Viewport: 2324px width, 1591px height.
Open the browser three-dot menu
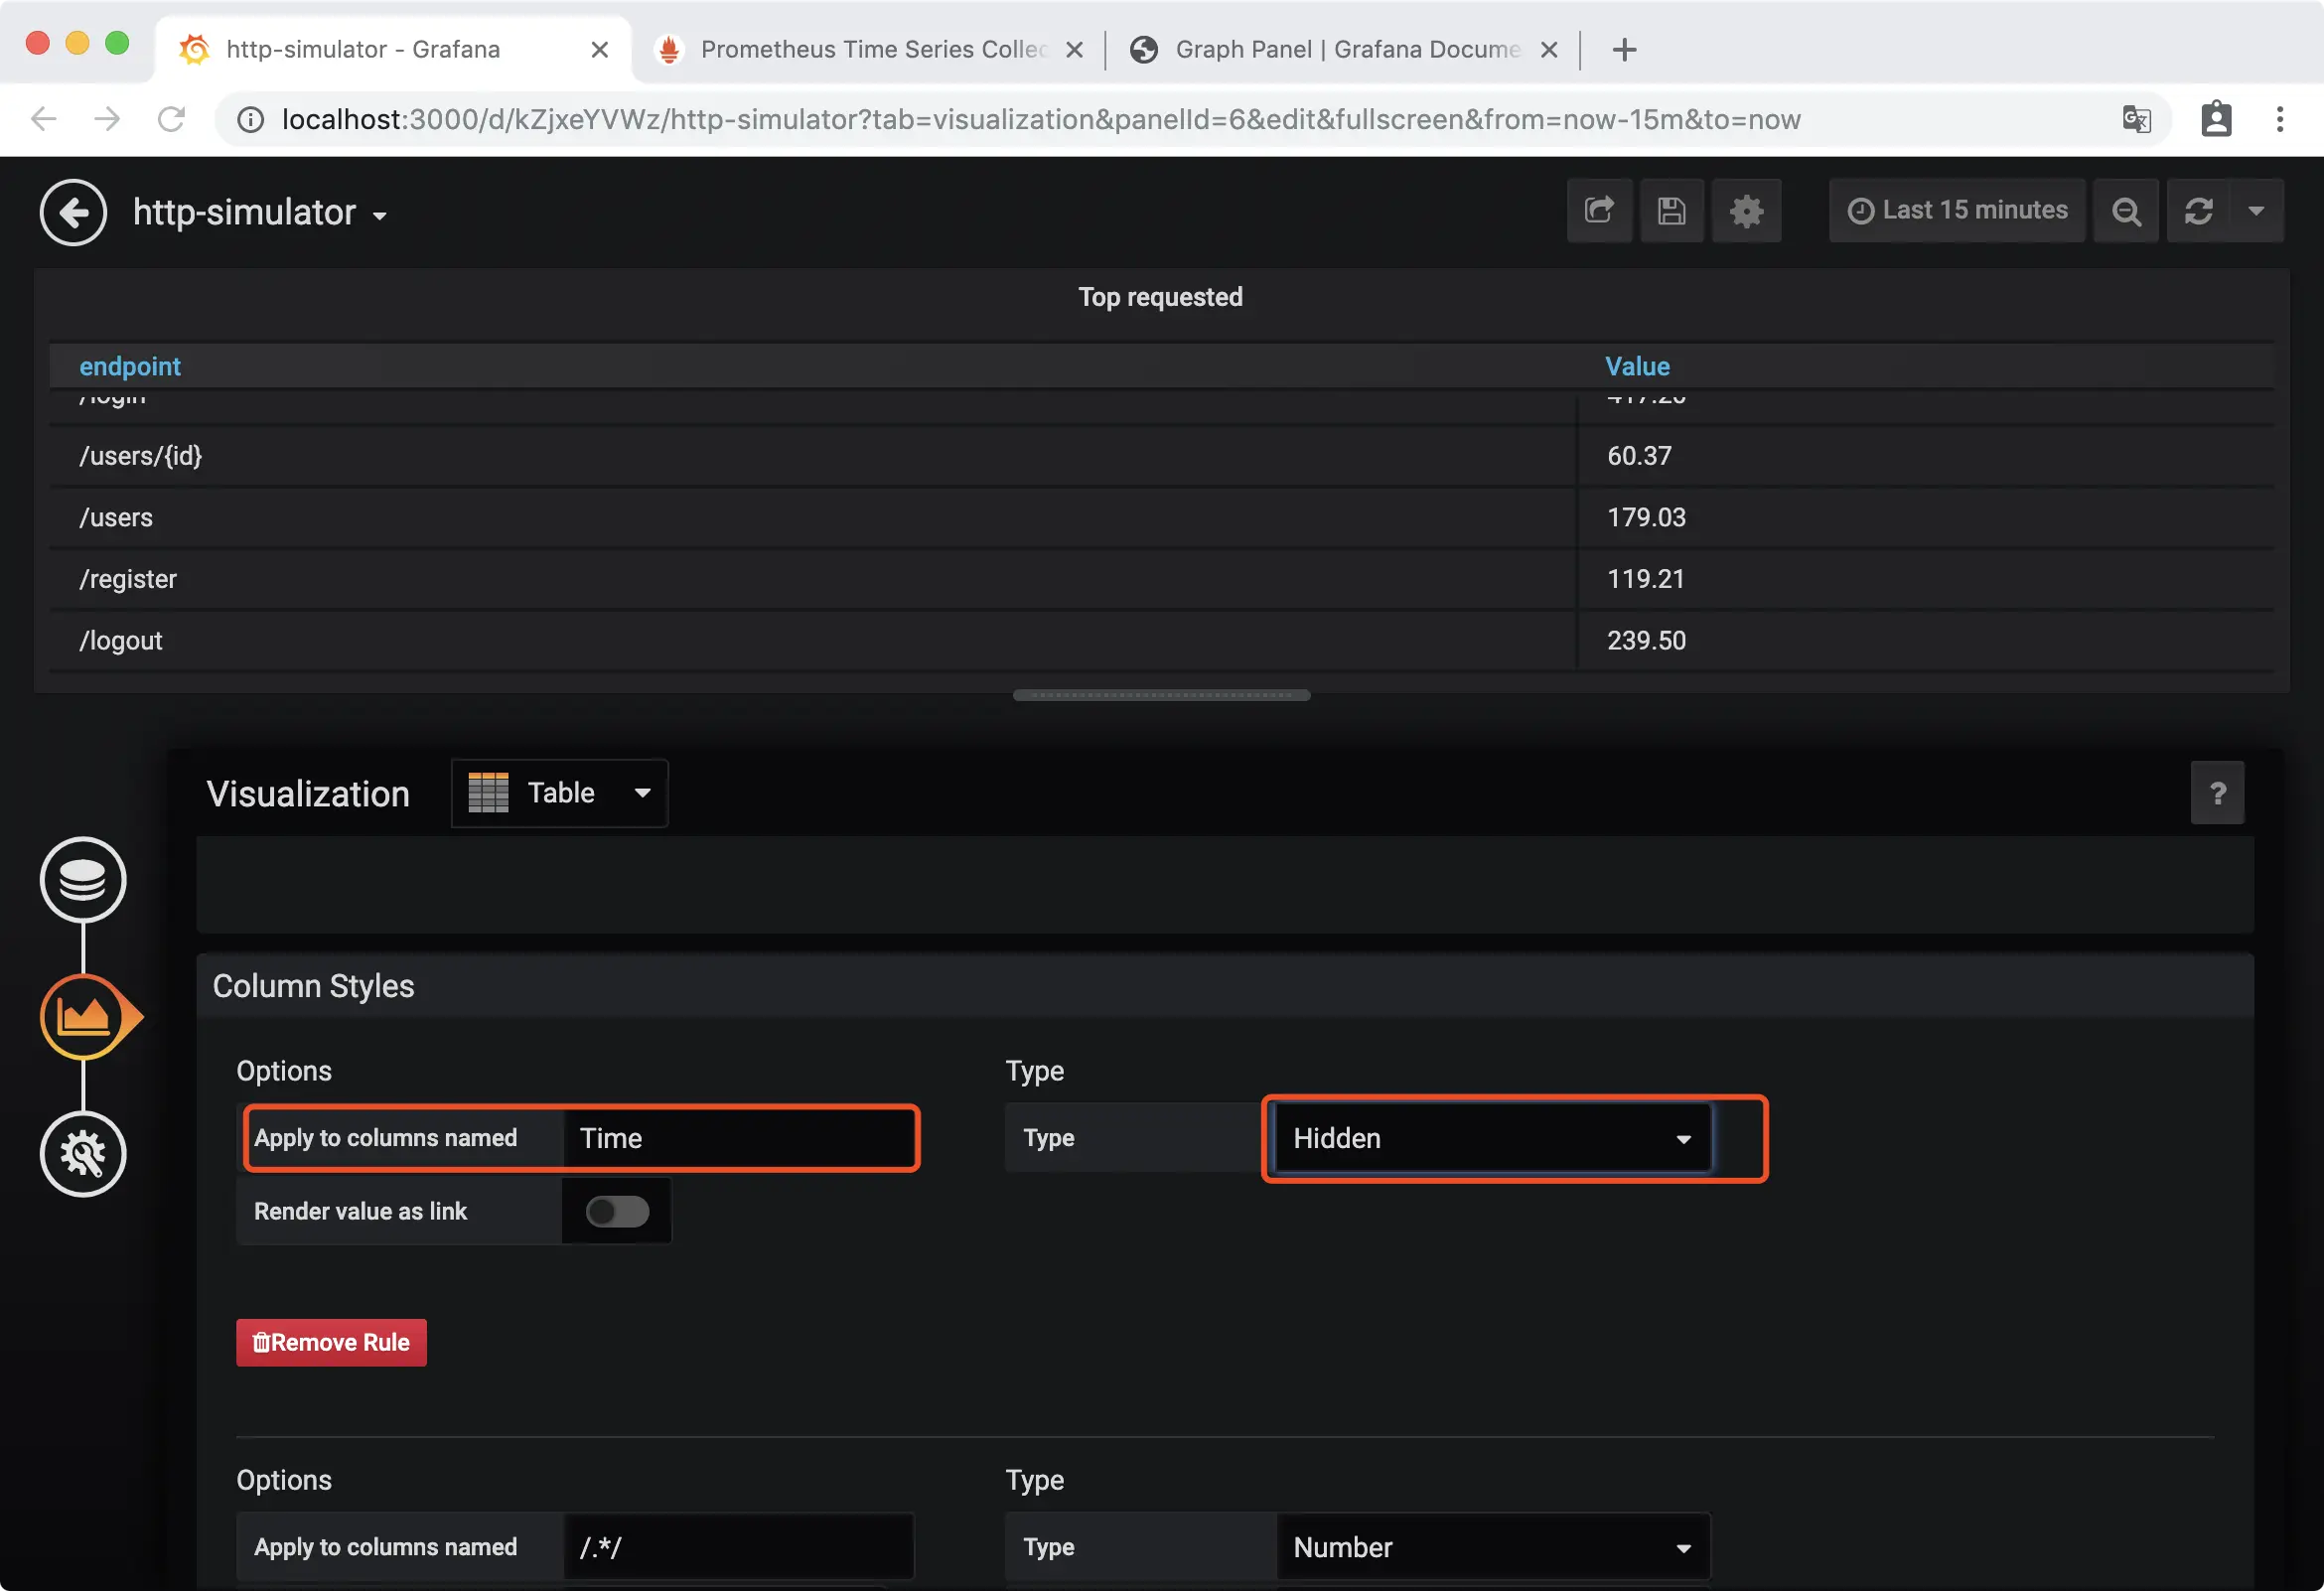2280,119
